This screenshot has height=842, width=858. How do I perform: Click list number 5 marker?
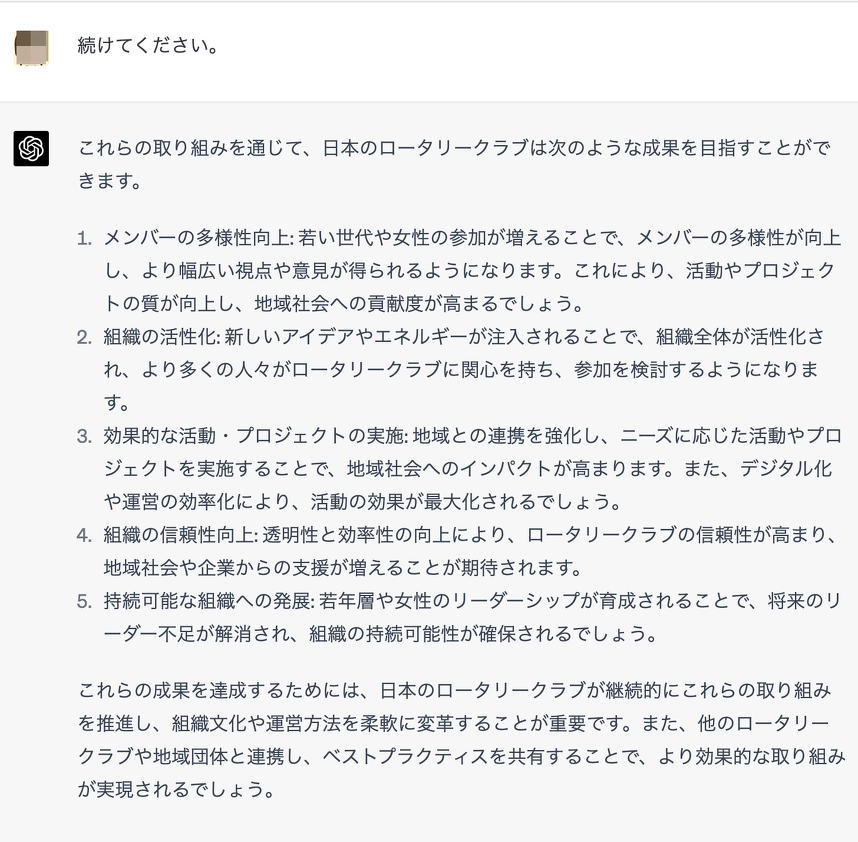pos(85,601)
